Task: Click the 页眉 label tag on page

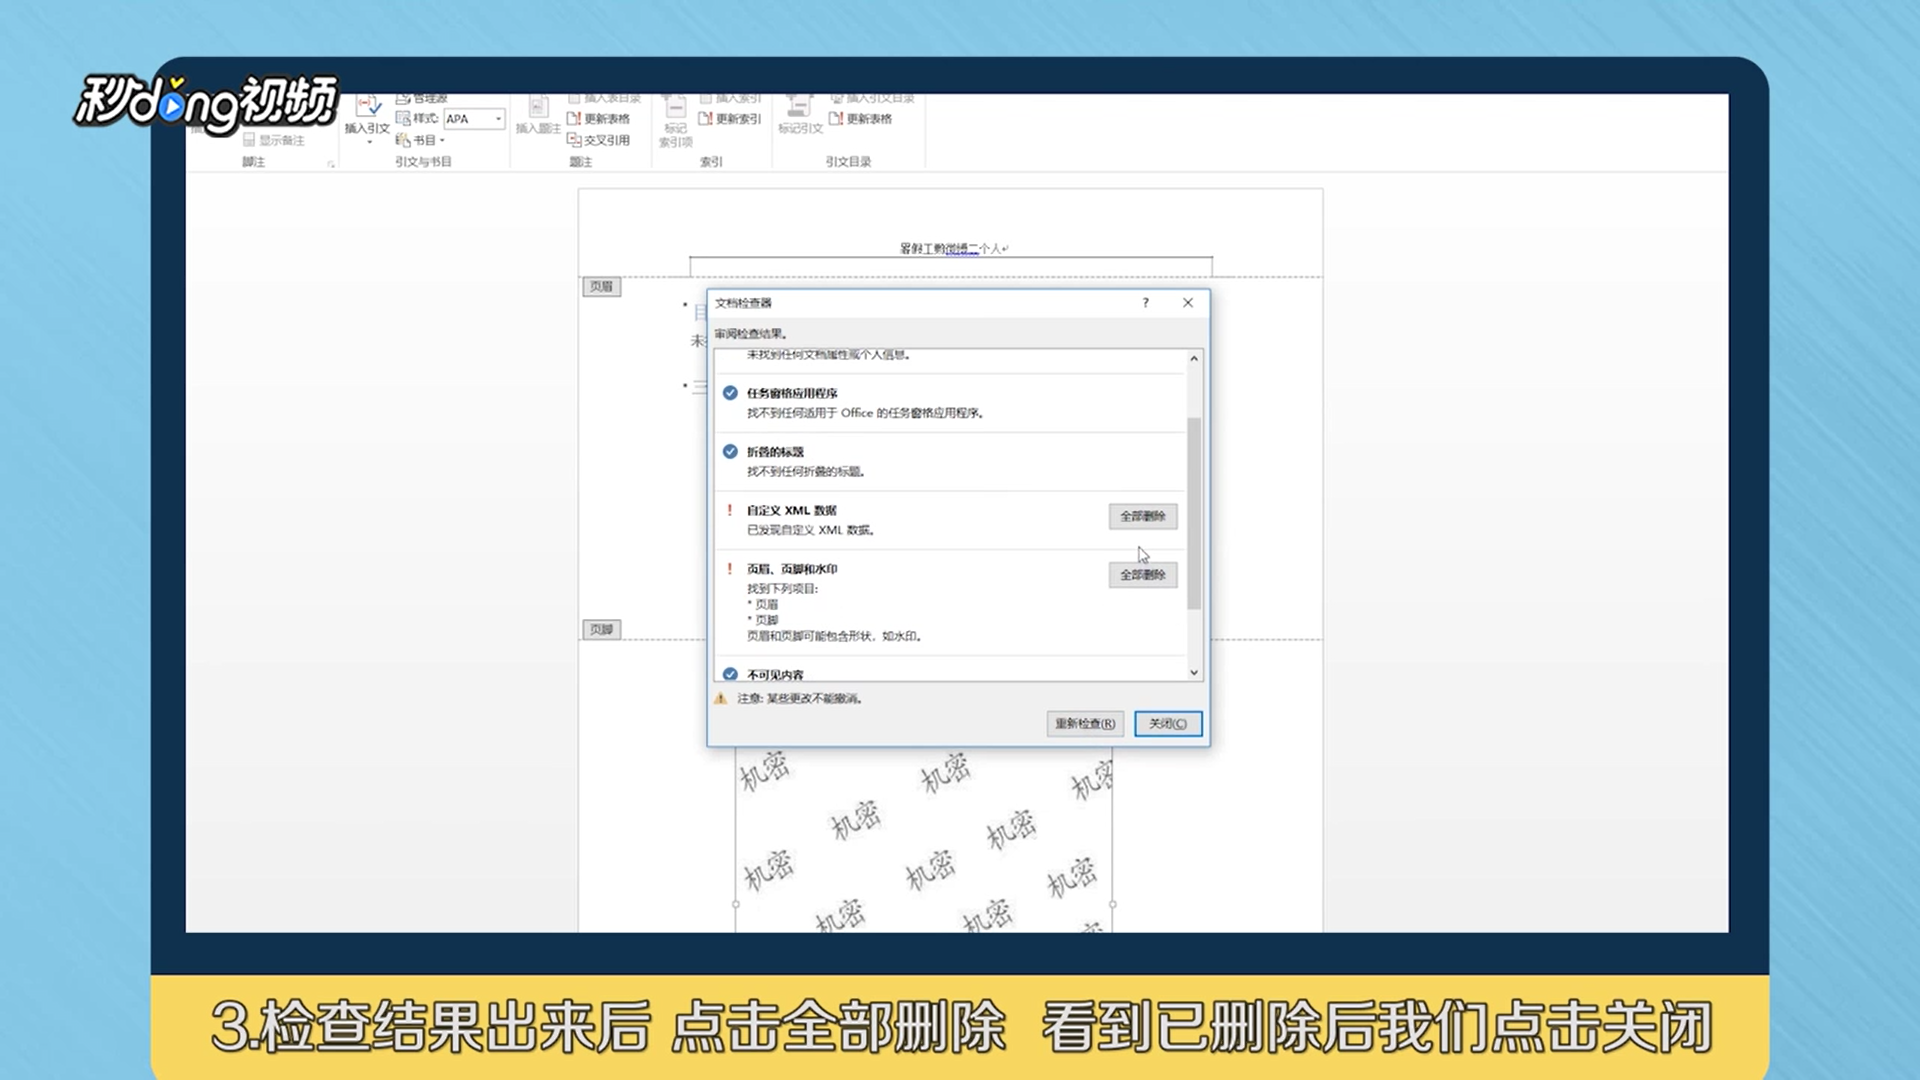Action: [601, 287]
